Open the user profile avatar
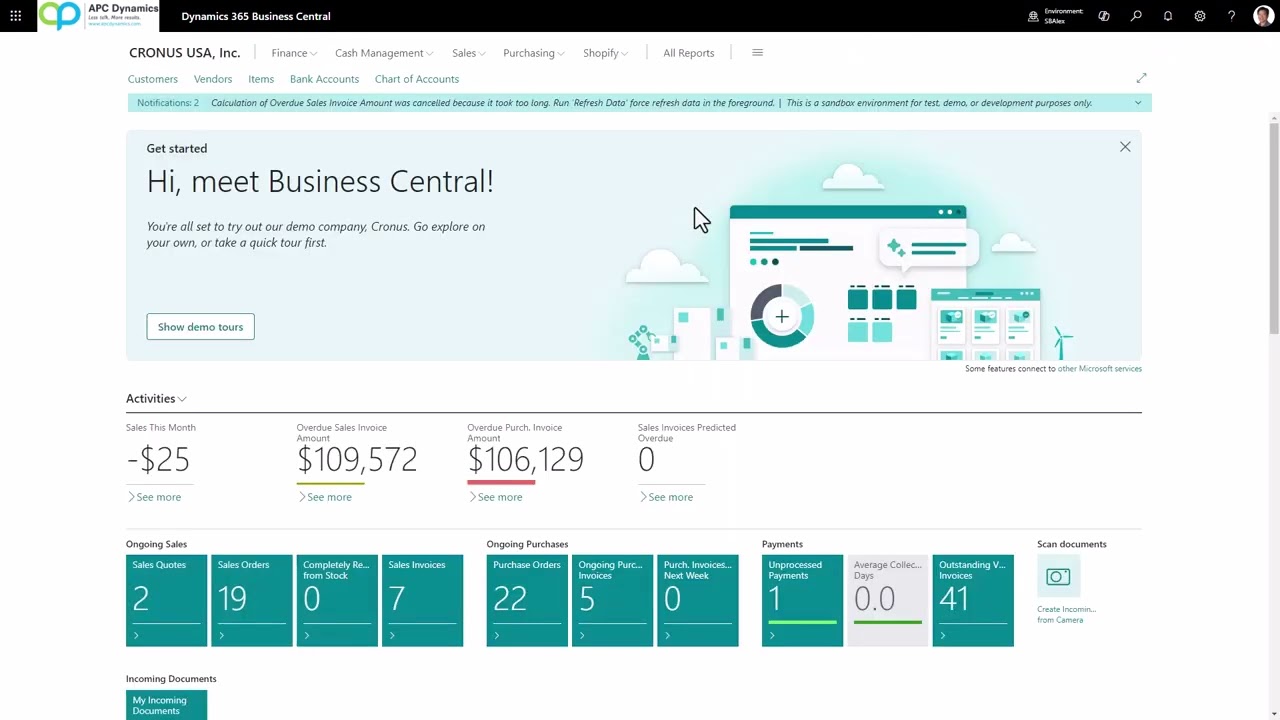The image size is (1280, 720). [x=1263, y=16]
